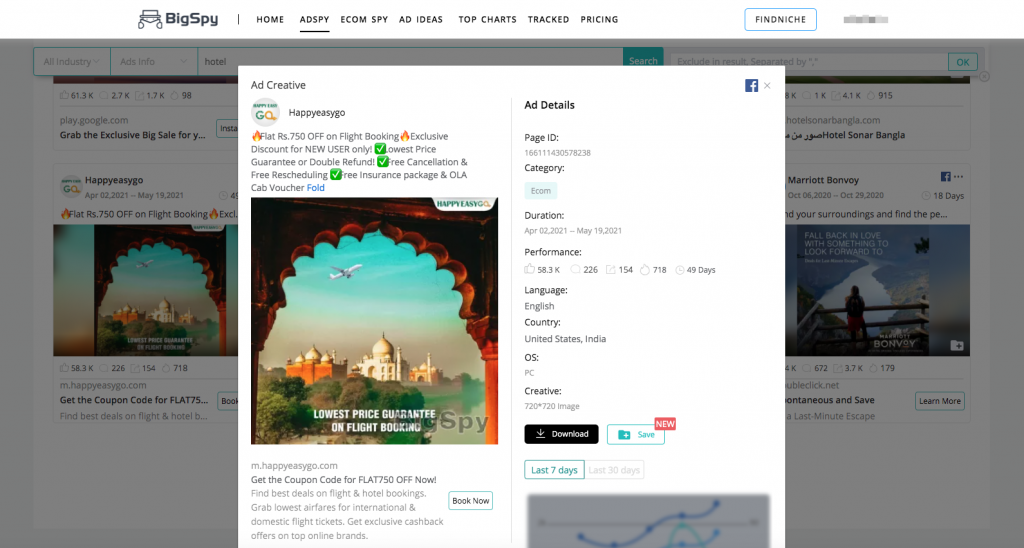The image size is (1024, 548).
Task: Click the hand icon beside 718 in Performance
Action: (645, 269)
